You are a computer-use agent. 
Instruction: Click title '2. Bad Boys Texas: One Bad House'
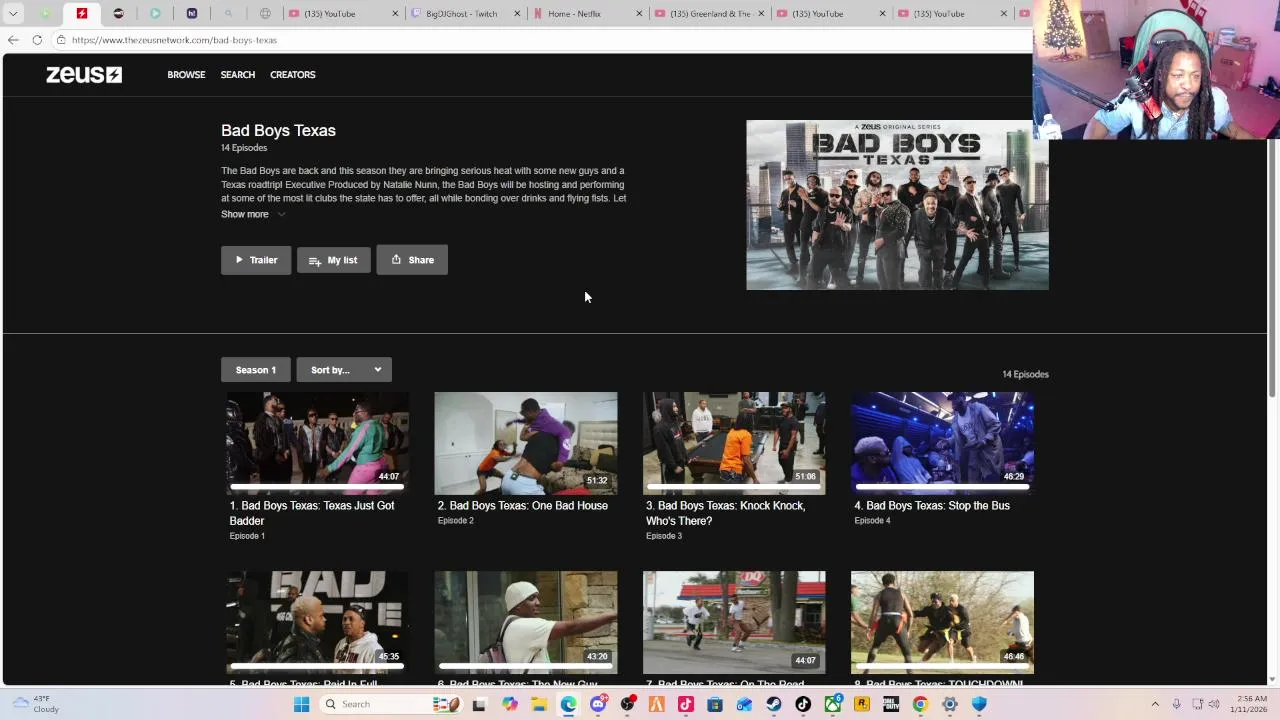tap(522, 506)
